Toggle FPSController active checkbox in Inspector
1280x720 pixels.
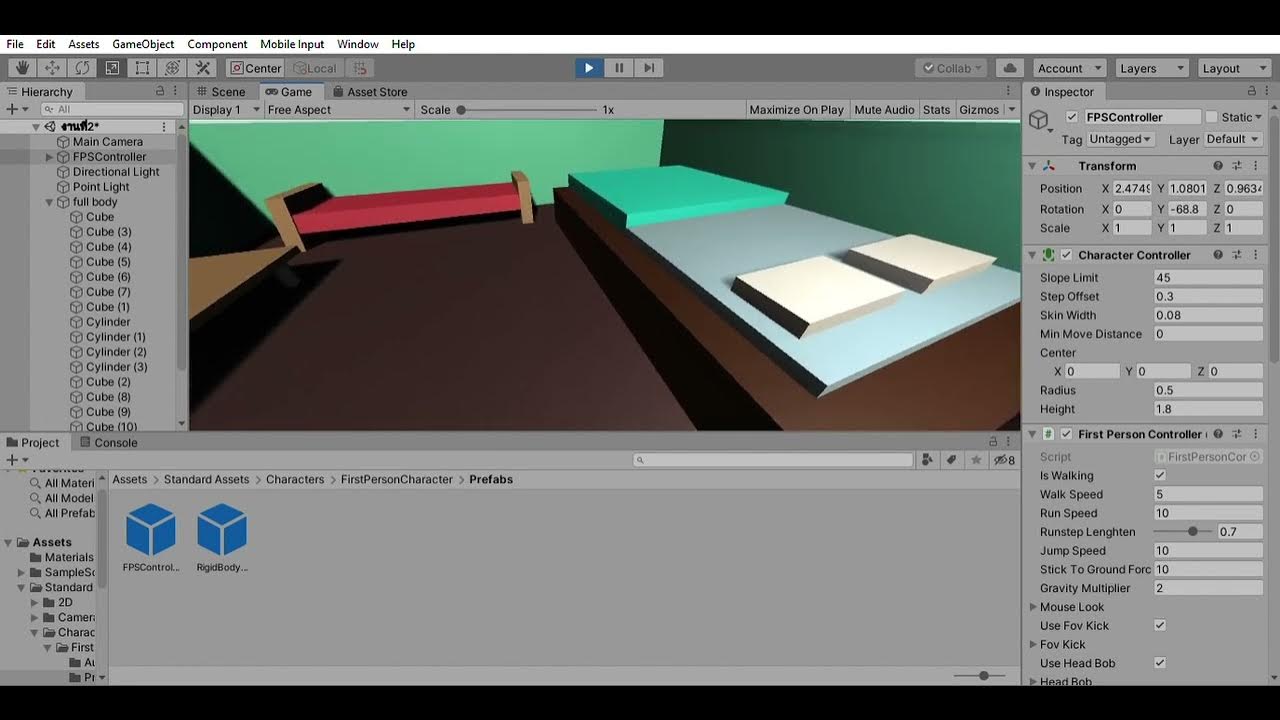(x=1072, y=117)
